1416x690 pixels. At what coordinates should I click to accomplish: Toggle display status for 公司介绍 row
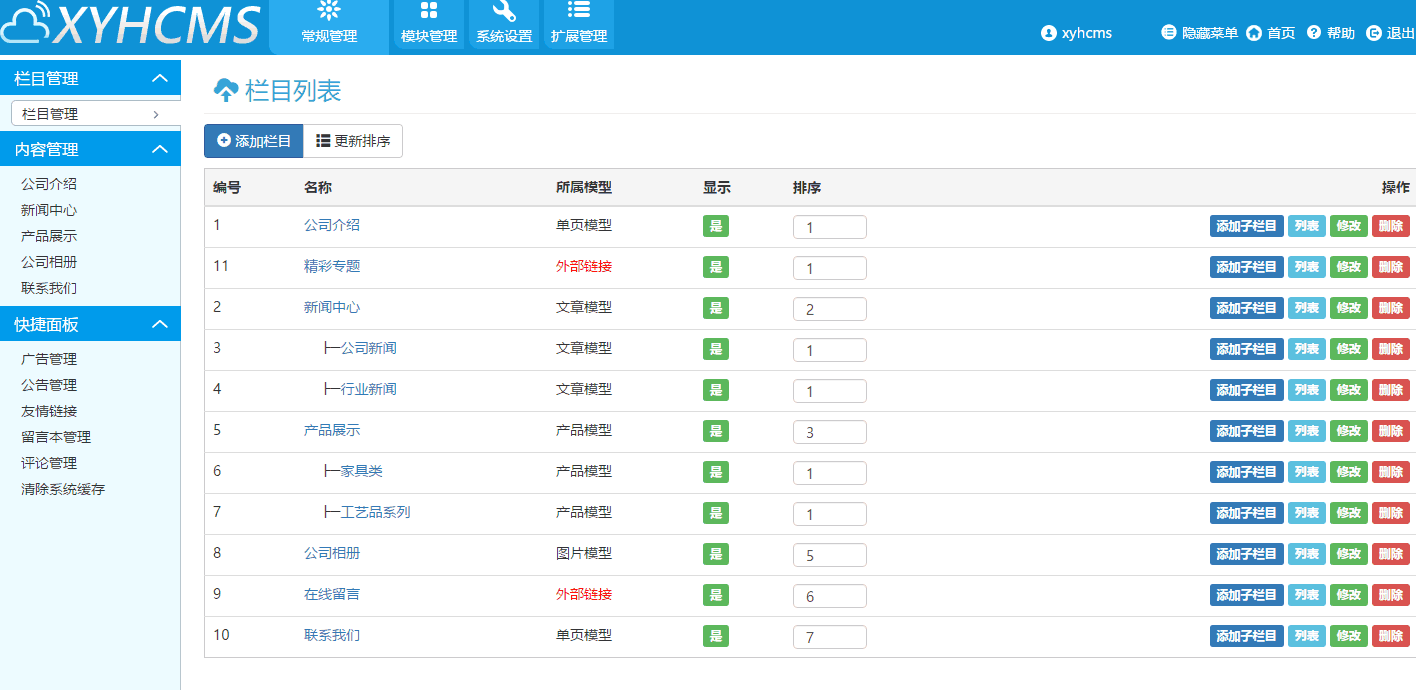[x=715, y=226]
